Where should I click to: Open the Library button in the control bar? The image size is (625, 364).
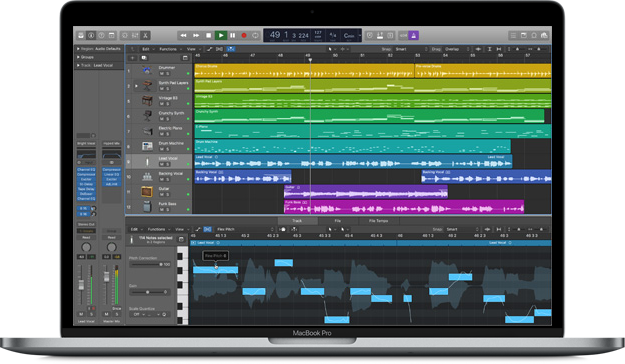(81, 35)
